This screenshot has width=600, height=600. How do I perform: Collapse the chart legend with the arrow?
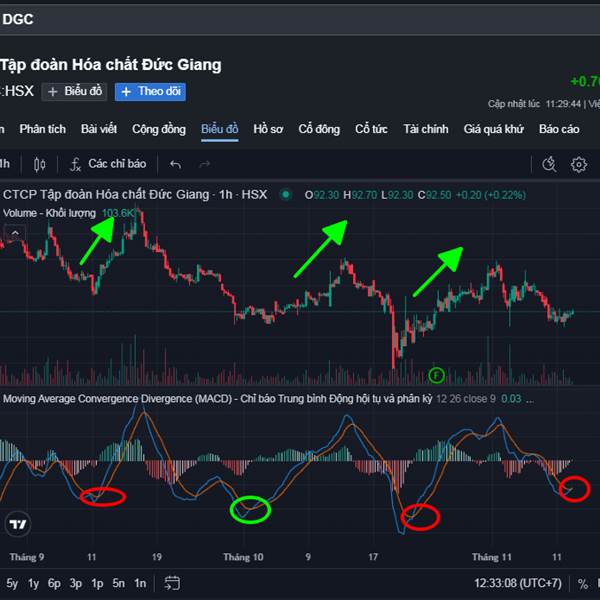15,232
